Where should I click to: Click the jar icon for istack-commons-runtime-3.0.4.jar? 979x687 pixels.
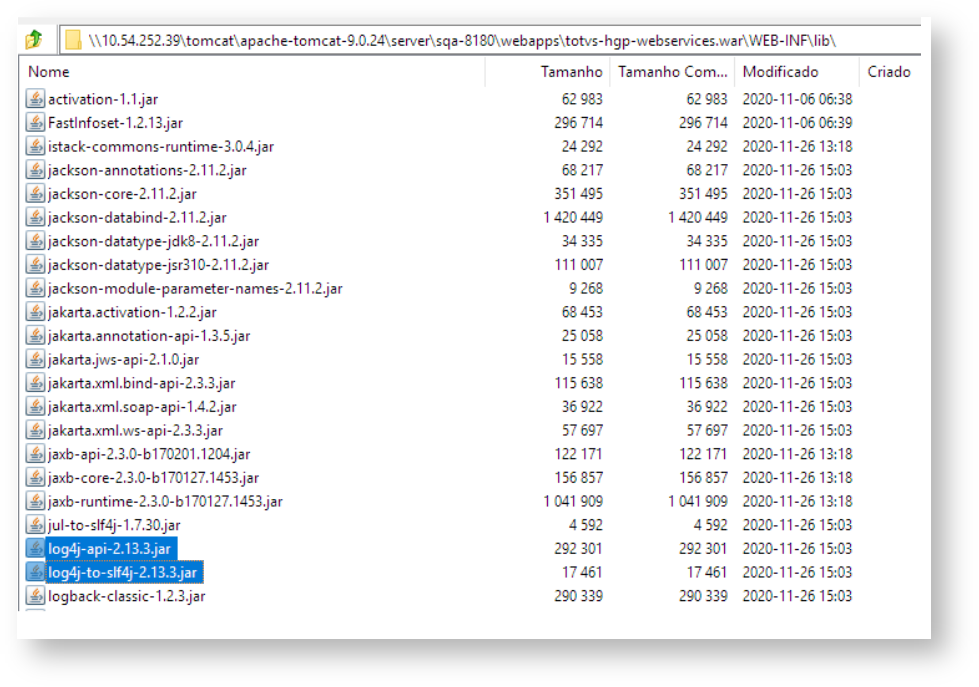[35, 146]
